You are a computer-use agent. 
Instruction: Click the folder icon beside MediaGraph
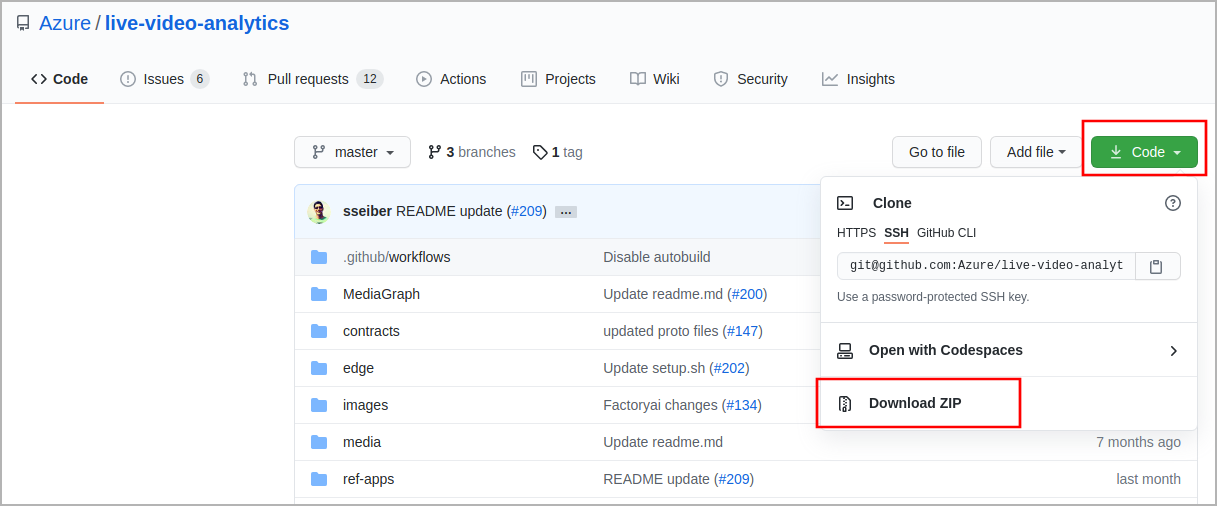click(319, 294)
